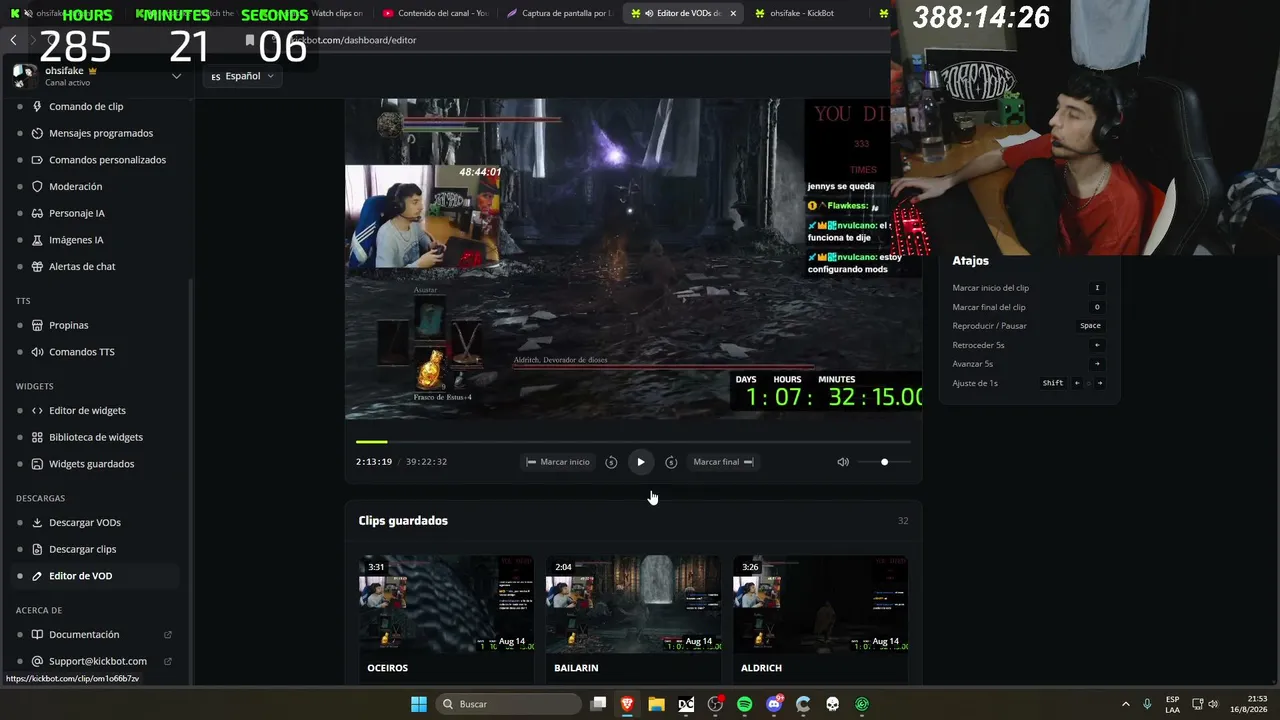This screenshot has width=1280, height=720.
Task: Open Mensajes programados in the sidebar
Action: [101, 133]
